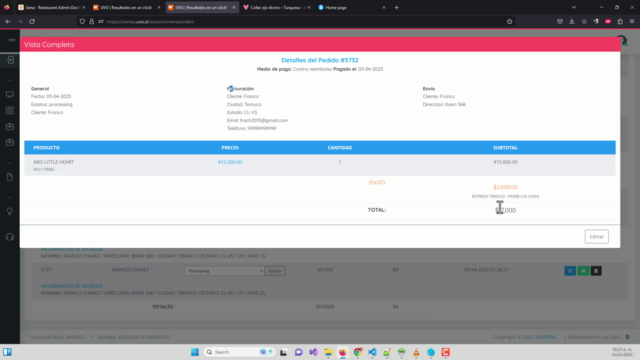This screenshot has width=640, height=360.
Task: Open the Firefox application menu
Action: [x=632, y=22]
